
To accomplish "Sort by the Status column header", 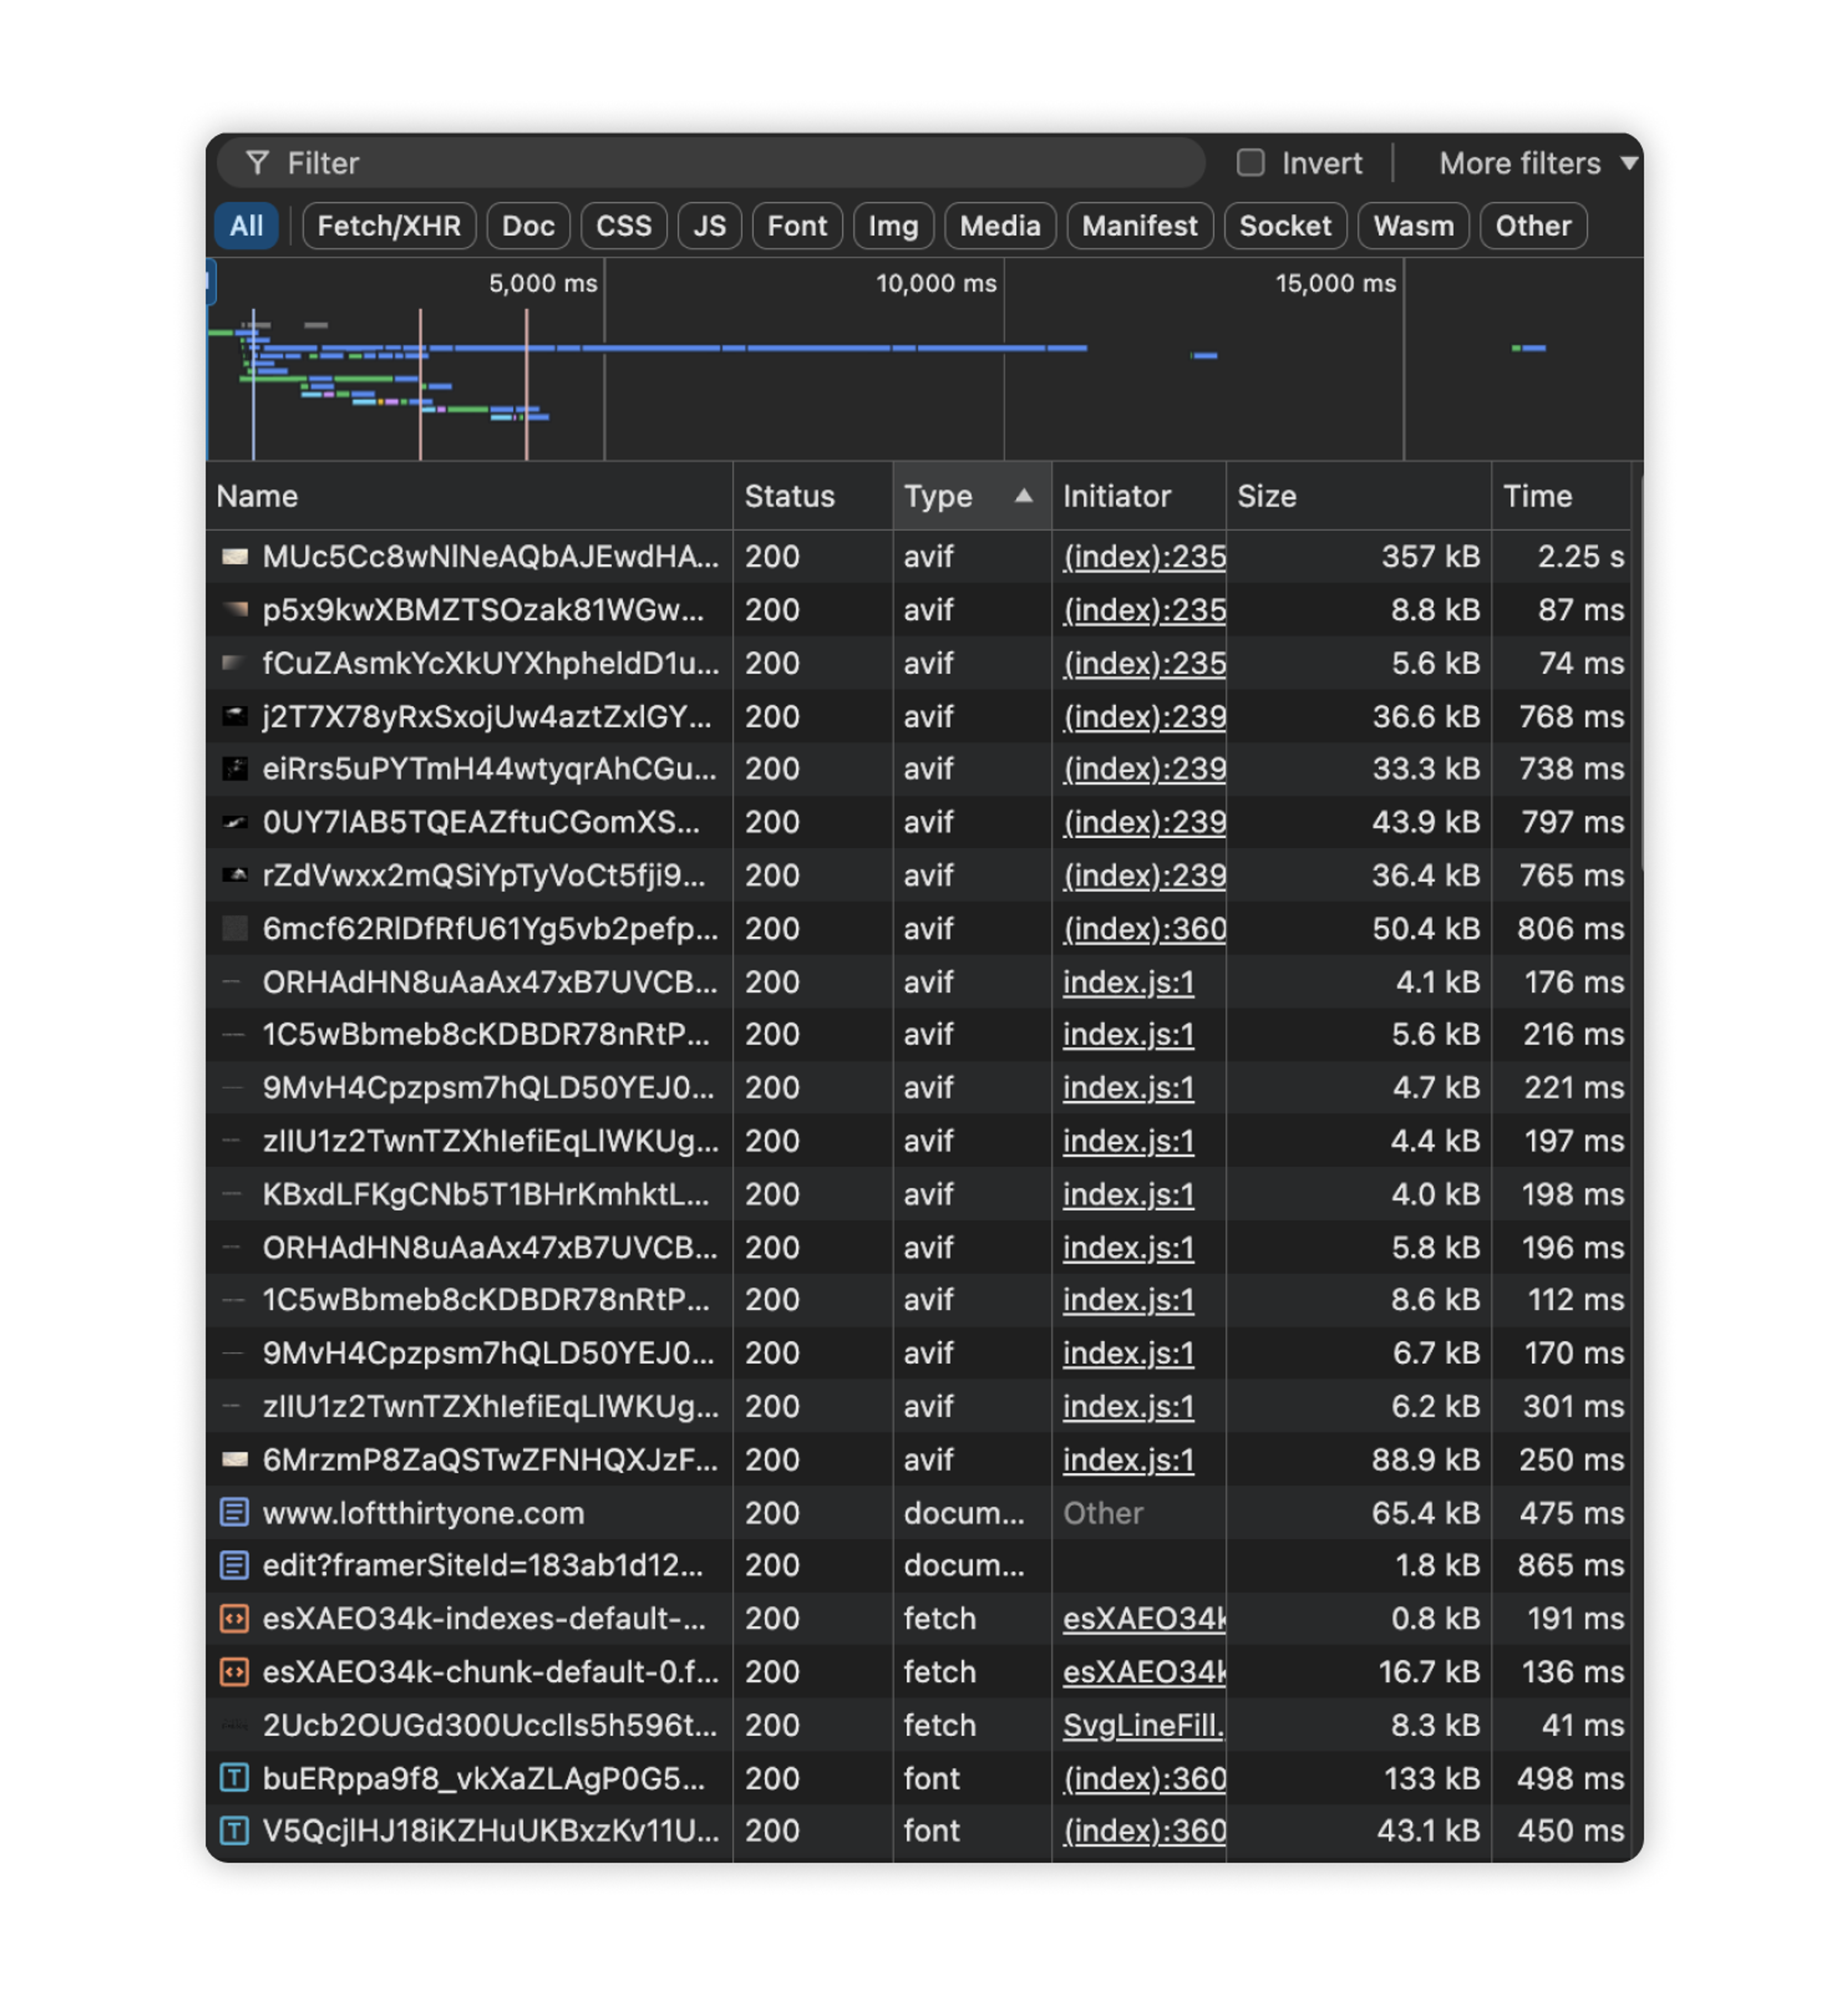I will tap(812, 496).
